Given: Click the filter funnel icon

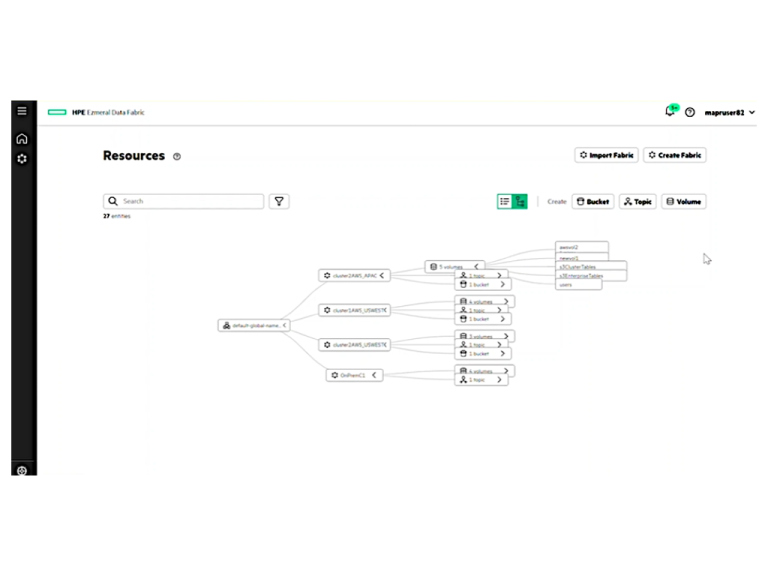Looking at the screenshot, I should coord(279,201).
